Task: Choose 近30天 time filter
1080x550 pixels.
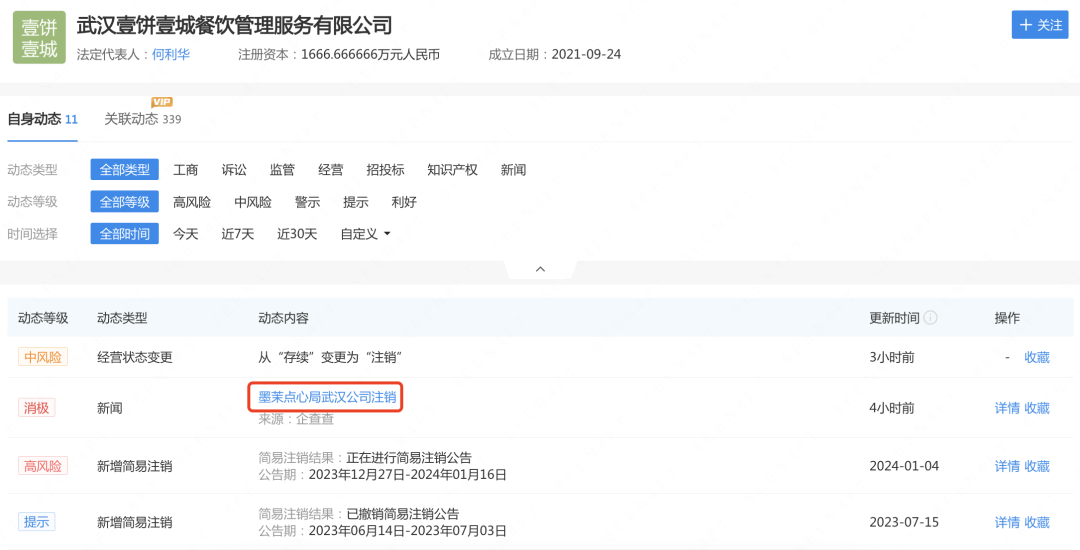Action: (x=297, y=234)
